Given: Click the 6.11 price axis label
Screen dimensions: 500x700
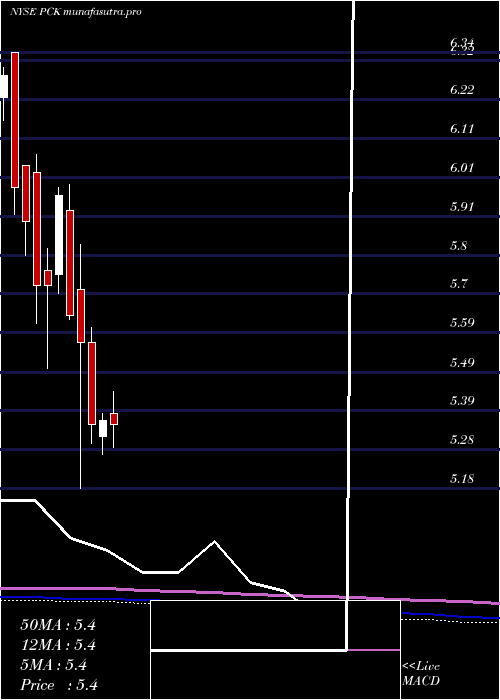Looking at the screenshot, I should 462,129.
